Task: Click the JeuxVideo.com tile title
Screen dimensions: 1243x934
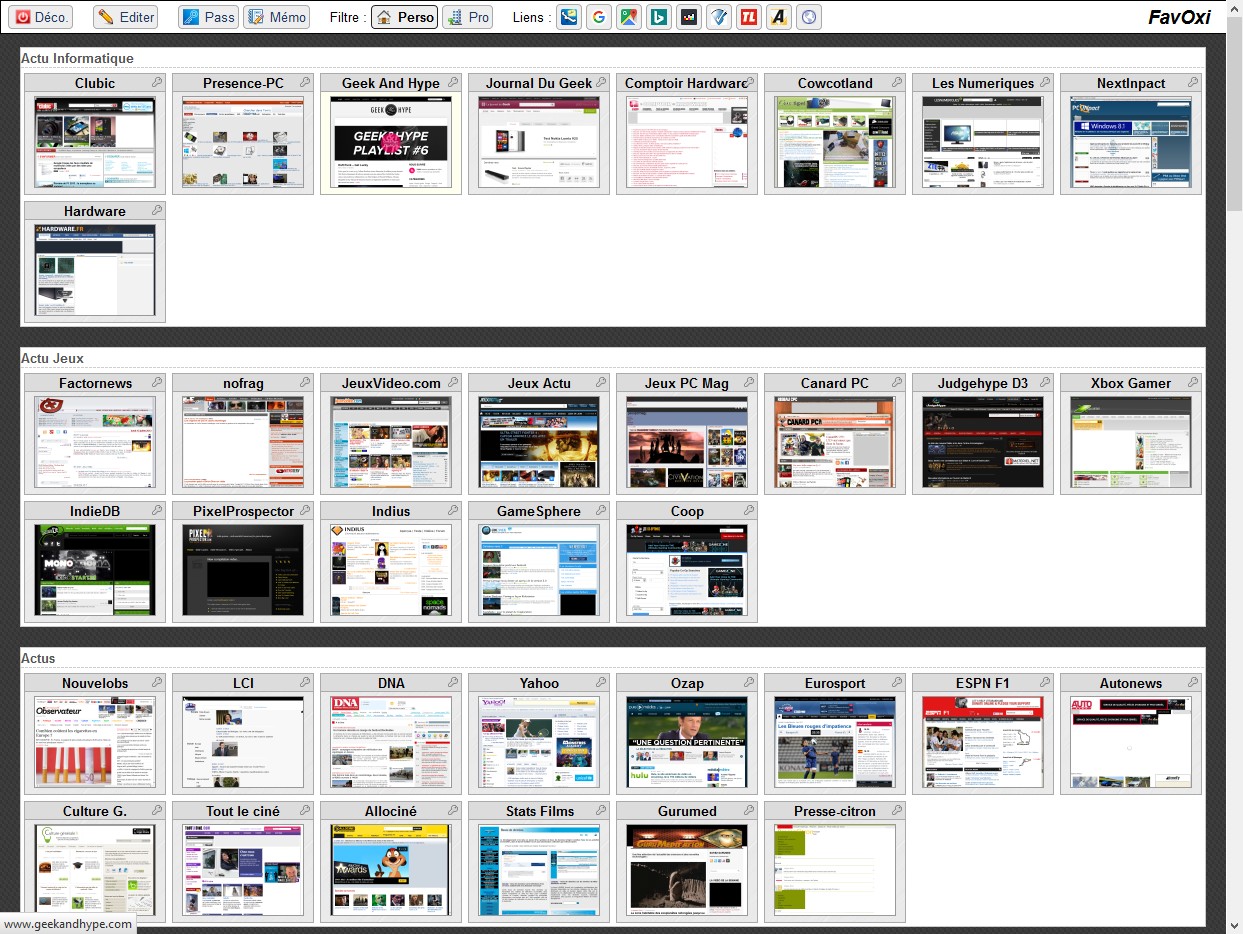Action: [x=391, y=383]
